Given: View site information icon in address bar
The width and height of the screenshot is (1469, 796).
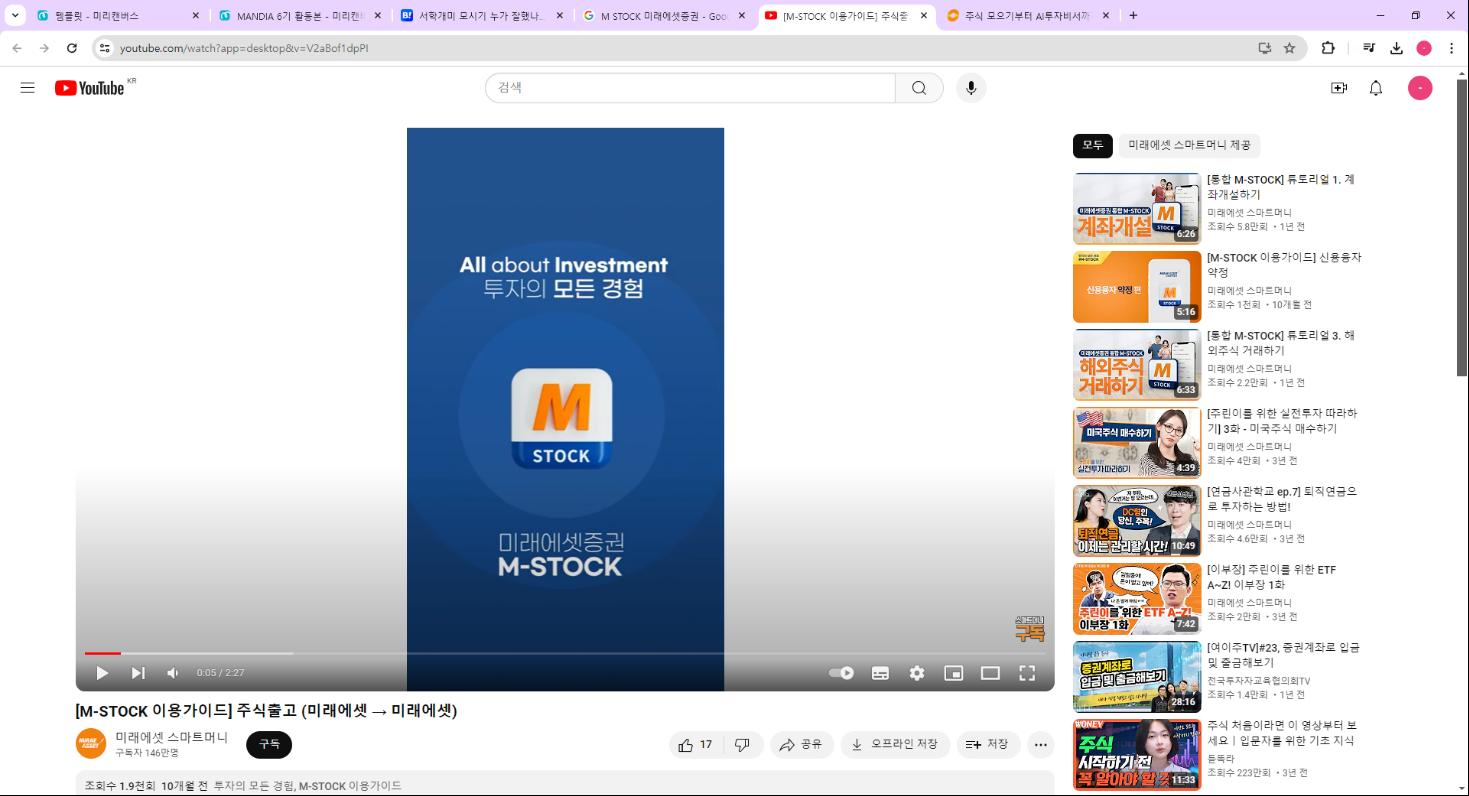Looking at the screenshot, I should click(104, 48).
